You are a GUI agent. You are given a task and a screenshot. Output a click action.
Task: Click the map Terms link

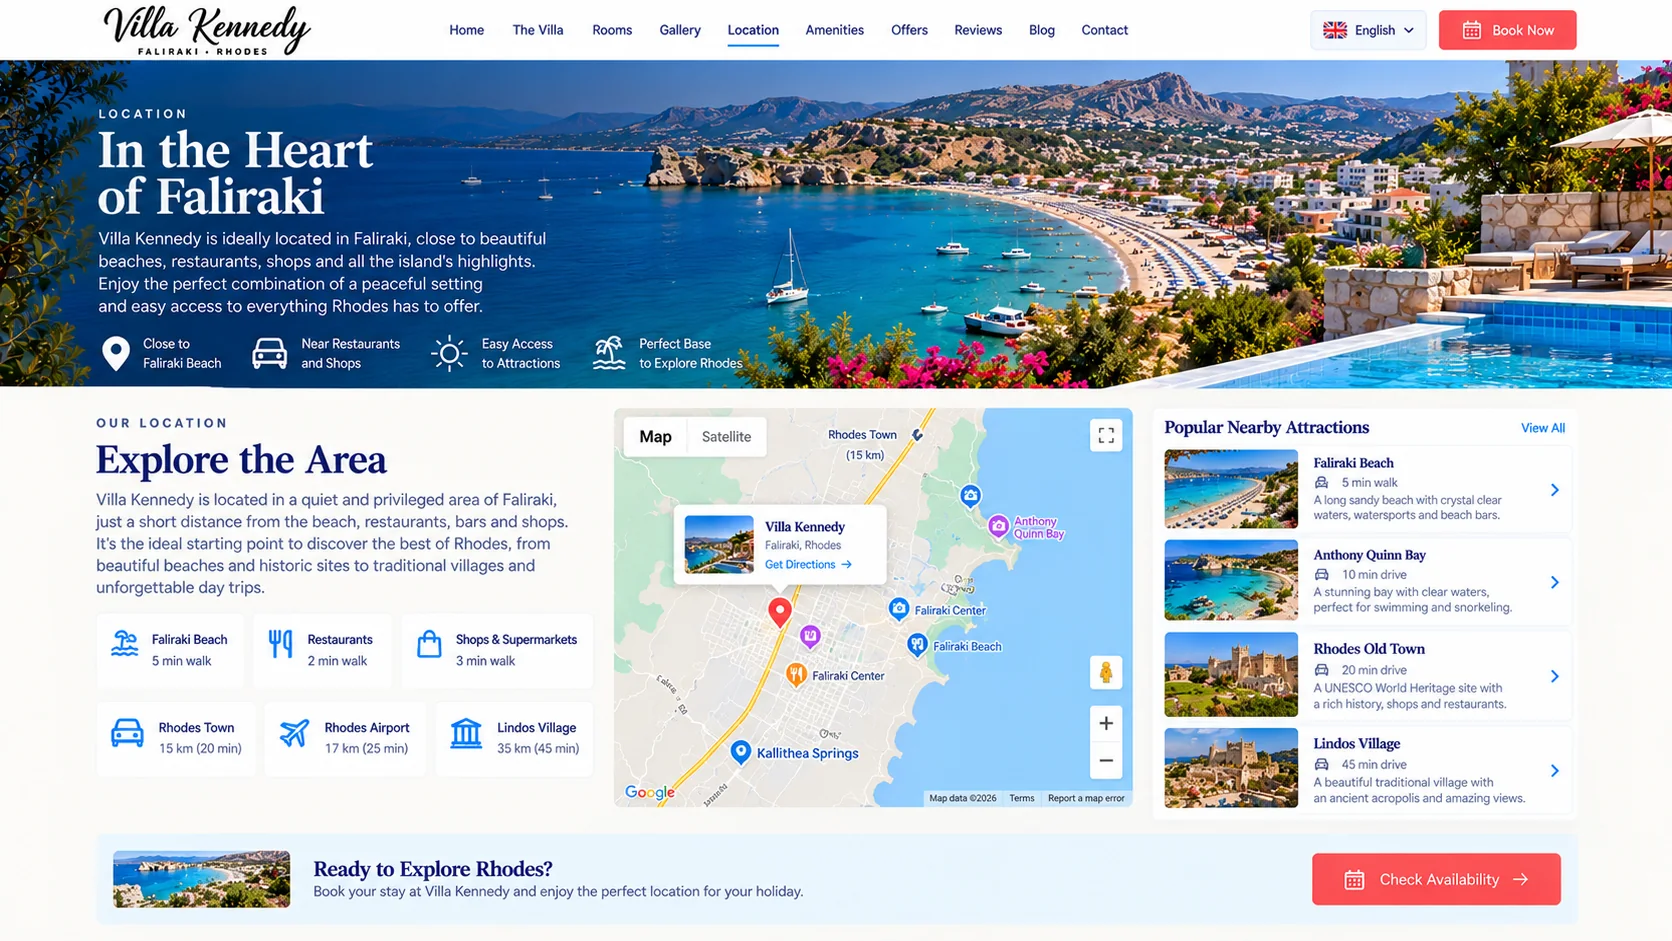tap(1022, 798)
